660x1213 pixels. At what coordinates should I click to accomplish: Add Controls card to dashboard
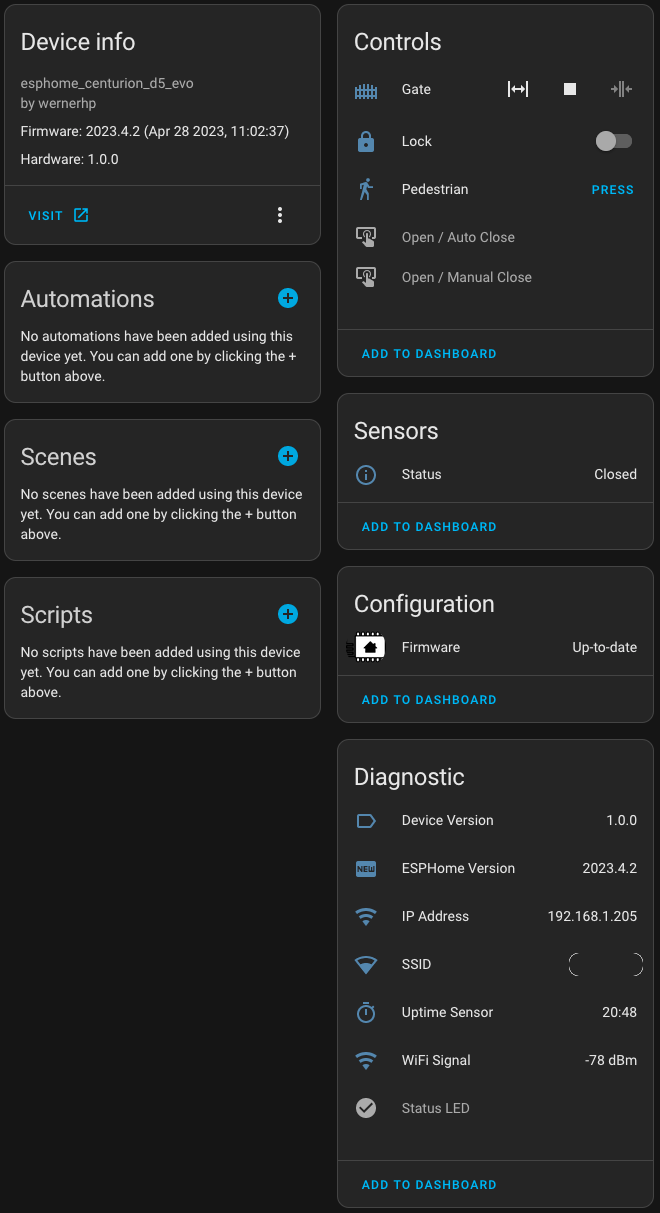[x=429, y=354]
